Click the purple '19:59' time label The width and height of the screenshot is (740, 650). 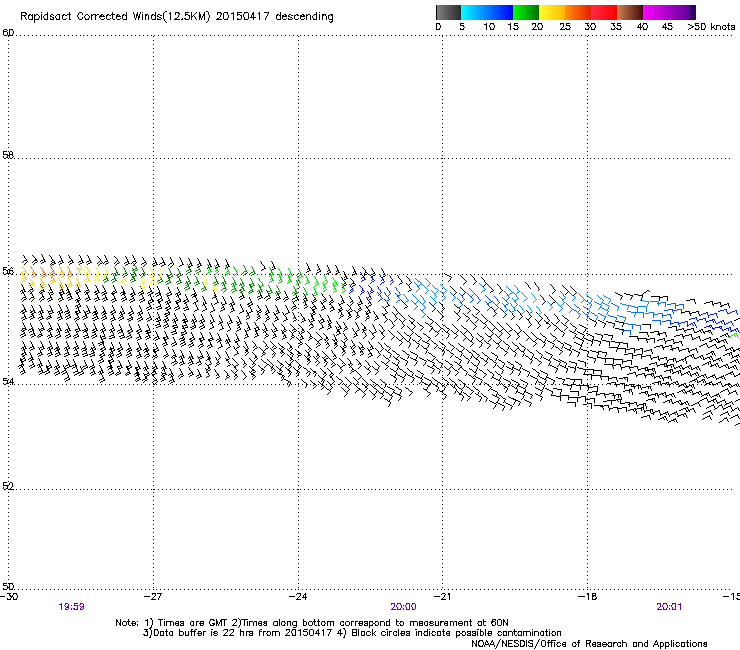(x=71, y=607)
